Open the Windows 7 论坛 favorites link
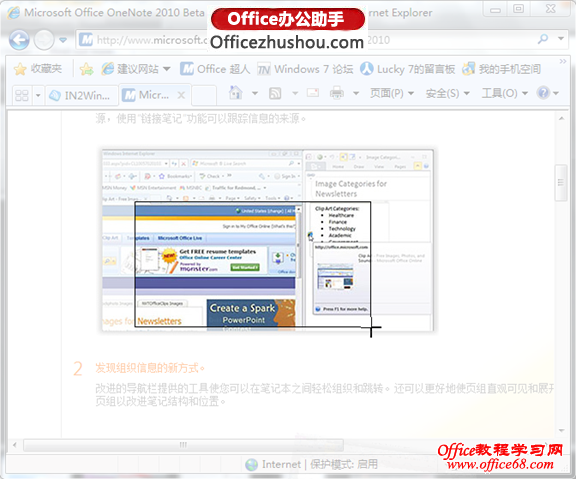The width and height of the screenshot is (576, 479). pos(305,69)
